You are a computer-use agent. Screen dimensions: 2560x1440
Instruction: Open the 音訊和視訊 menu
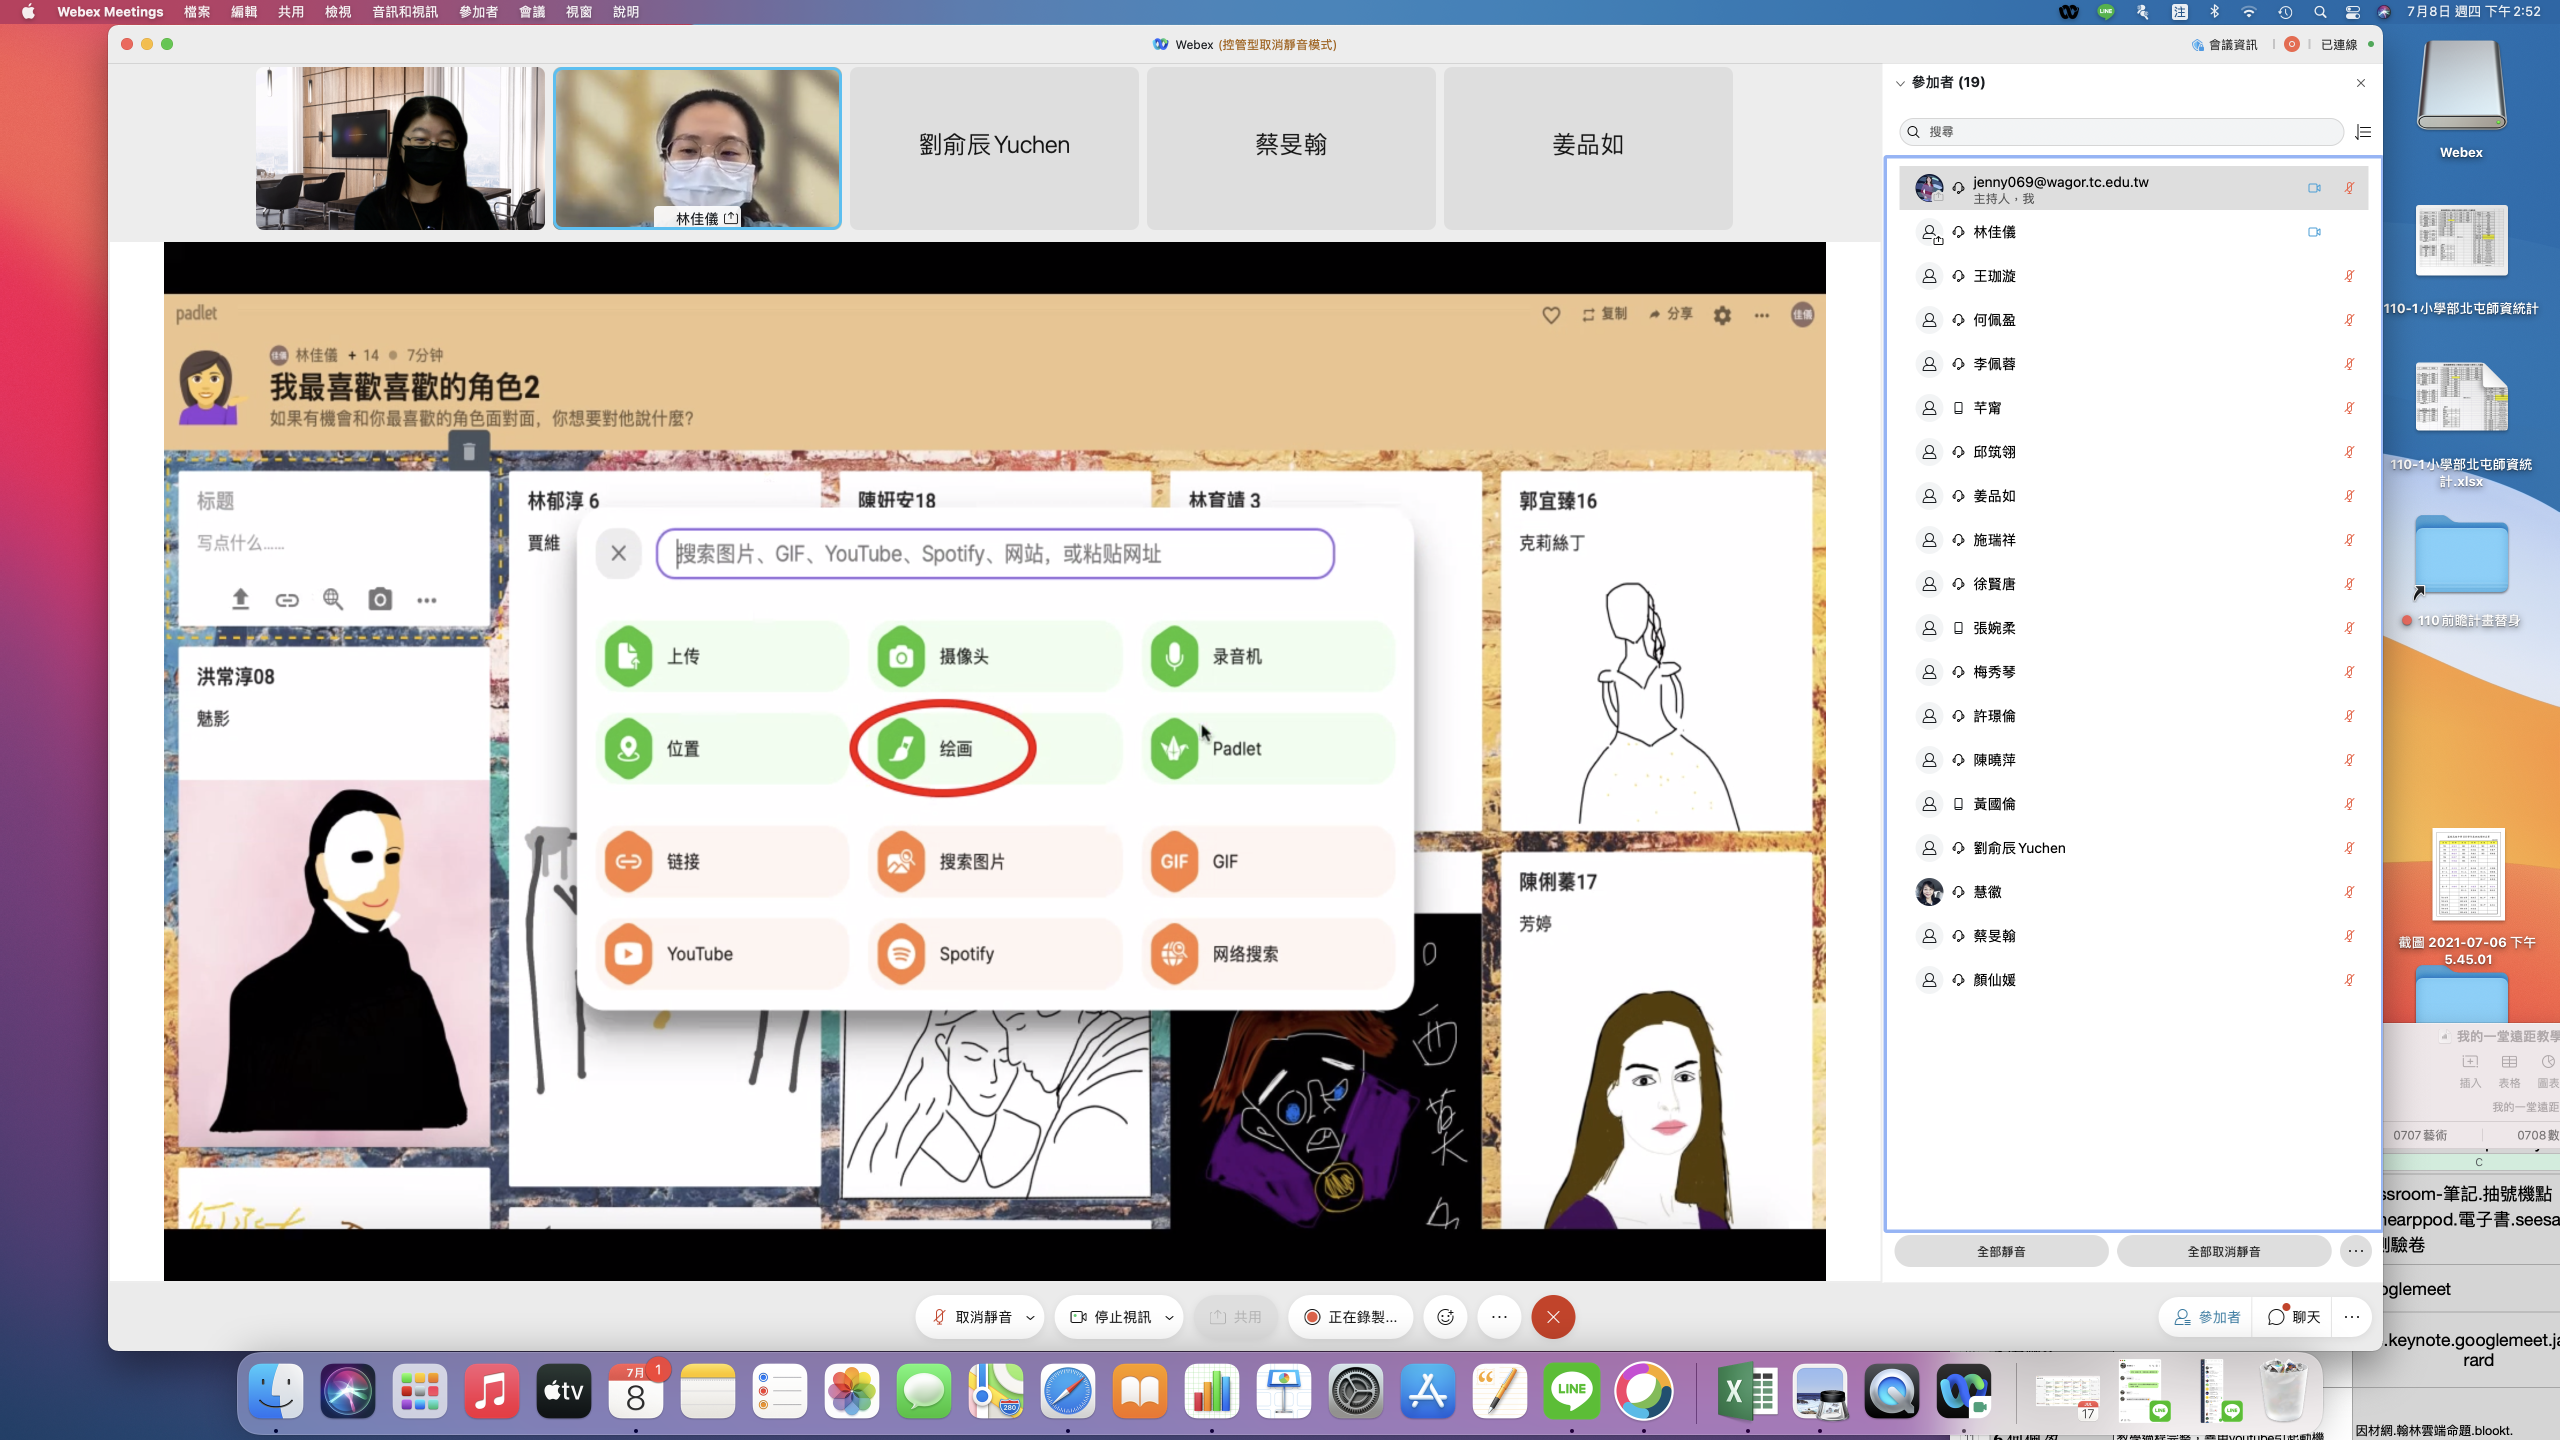[x=405, y=12]
